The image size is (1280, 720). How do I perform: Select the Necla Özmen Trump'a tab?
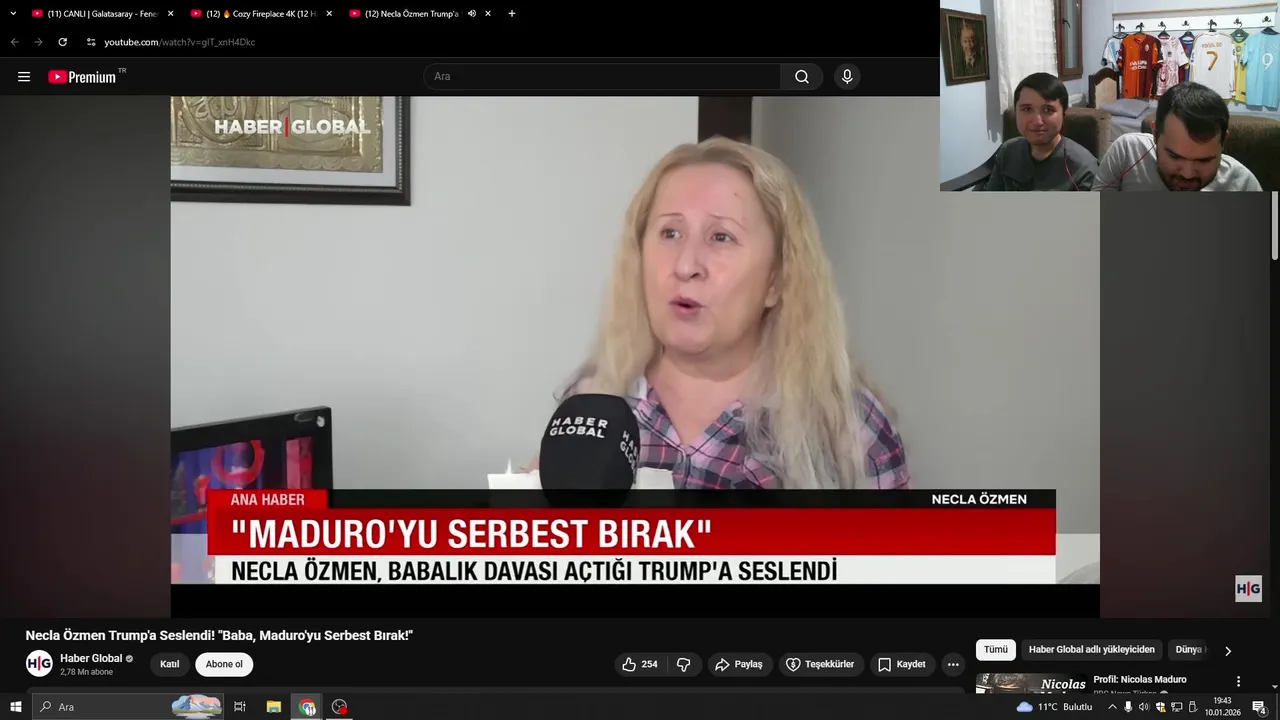420,13
